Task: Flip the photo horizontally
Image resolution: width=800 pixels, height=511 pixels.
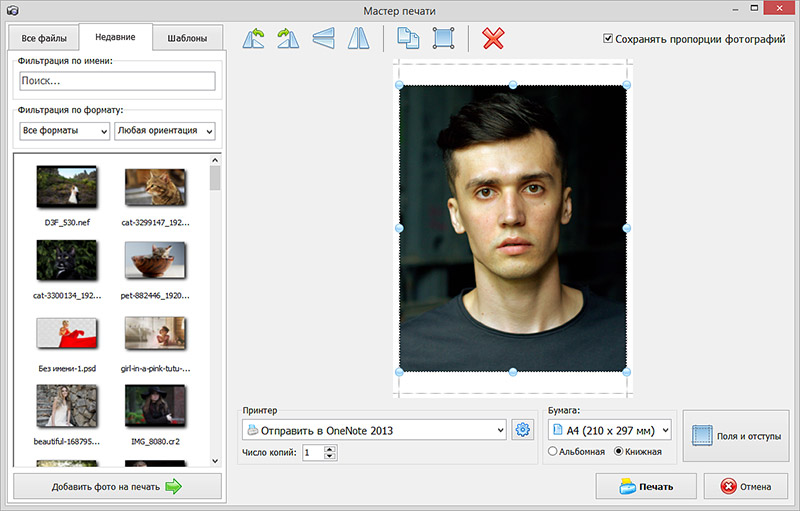Action: coord(357,39)
